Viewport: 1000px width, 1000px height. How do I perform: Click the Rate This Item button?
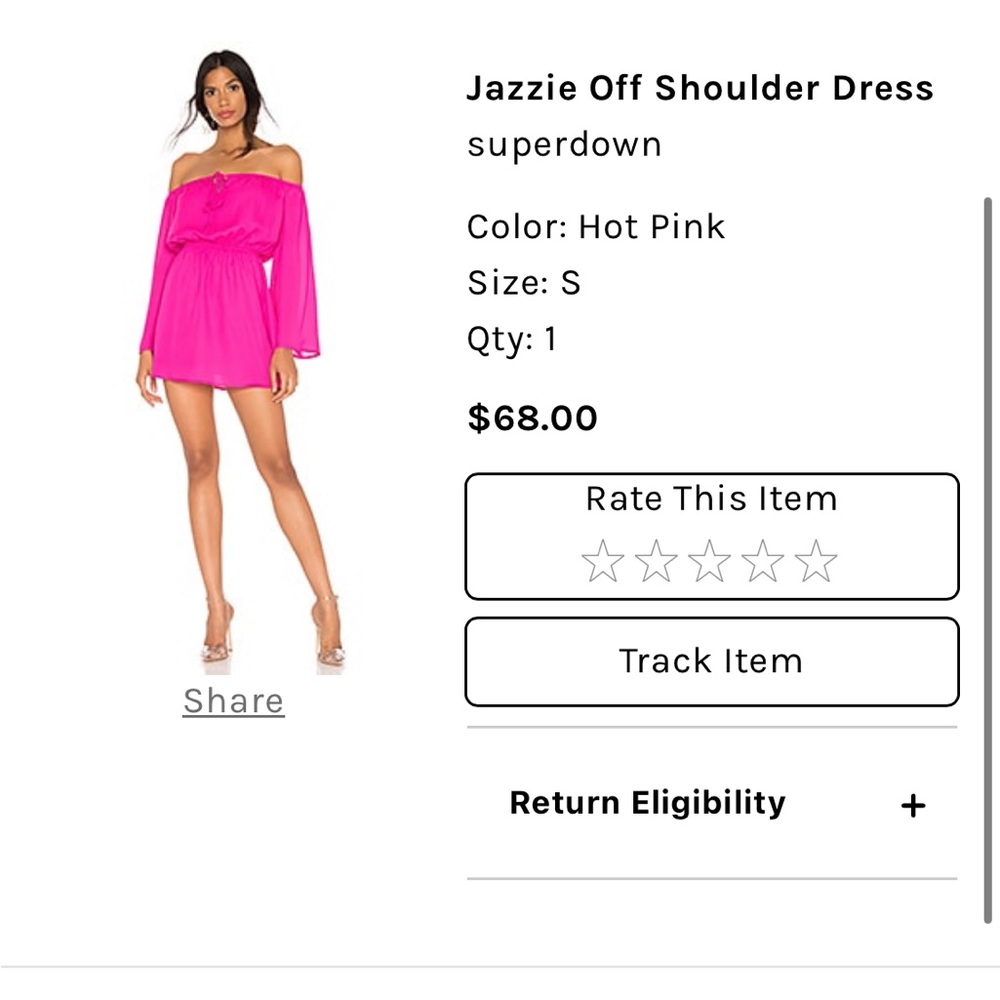pos(712,499)
